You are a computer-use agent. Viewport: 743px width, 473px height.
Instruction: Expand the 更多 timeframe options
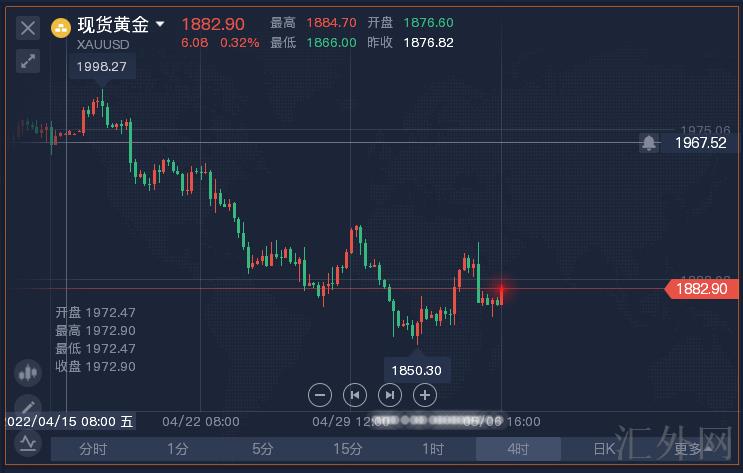point(690,449)
